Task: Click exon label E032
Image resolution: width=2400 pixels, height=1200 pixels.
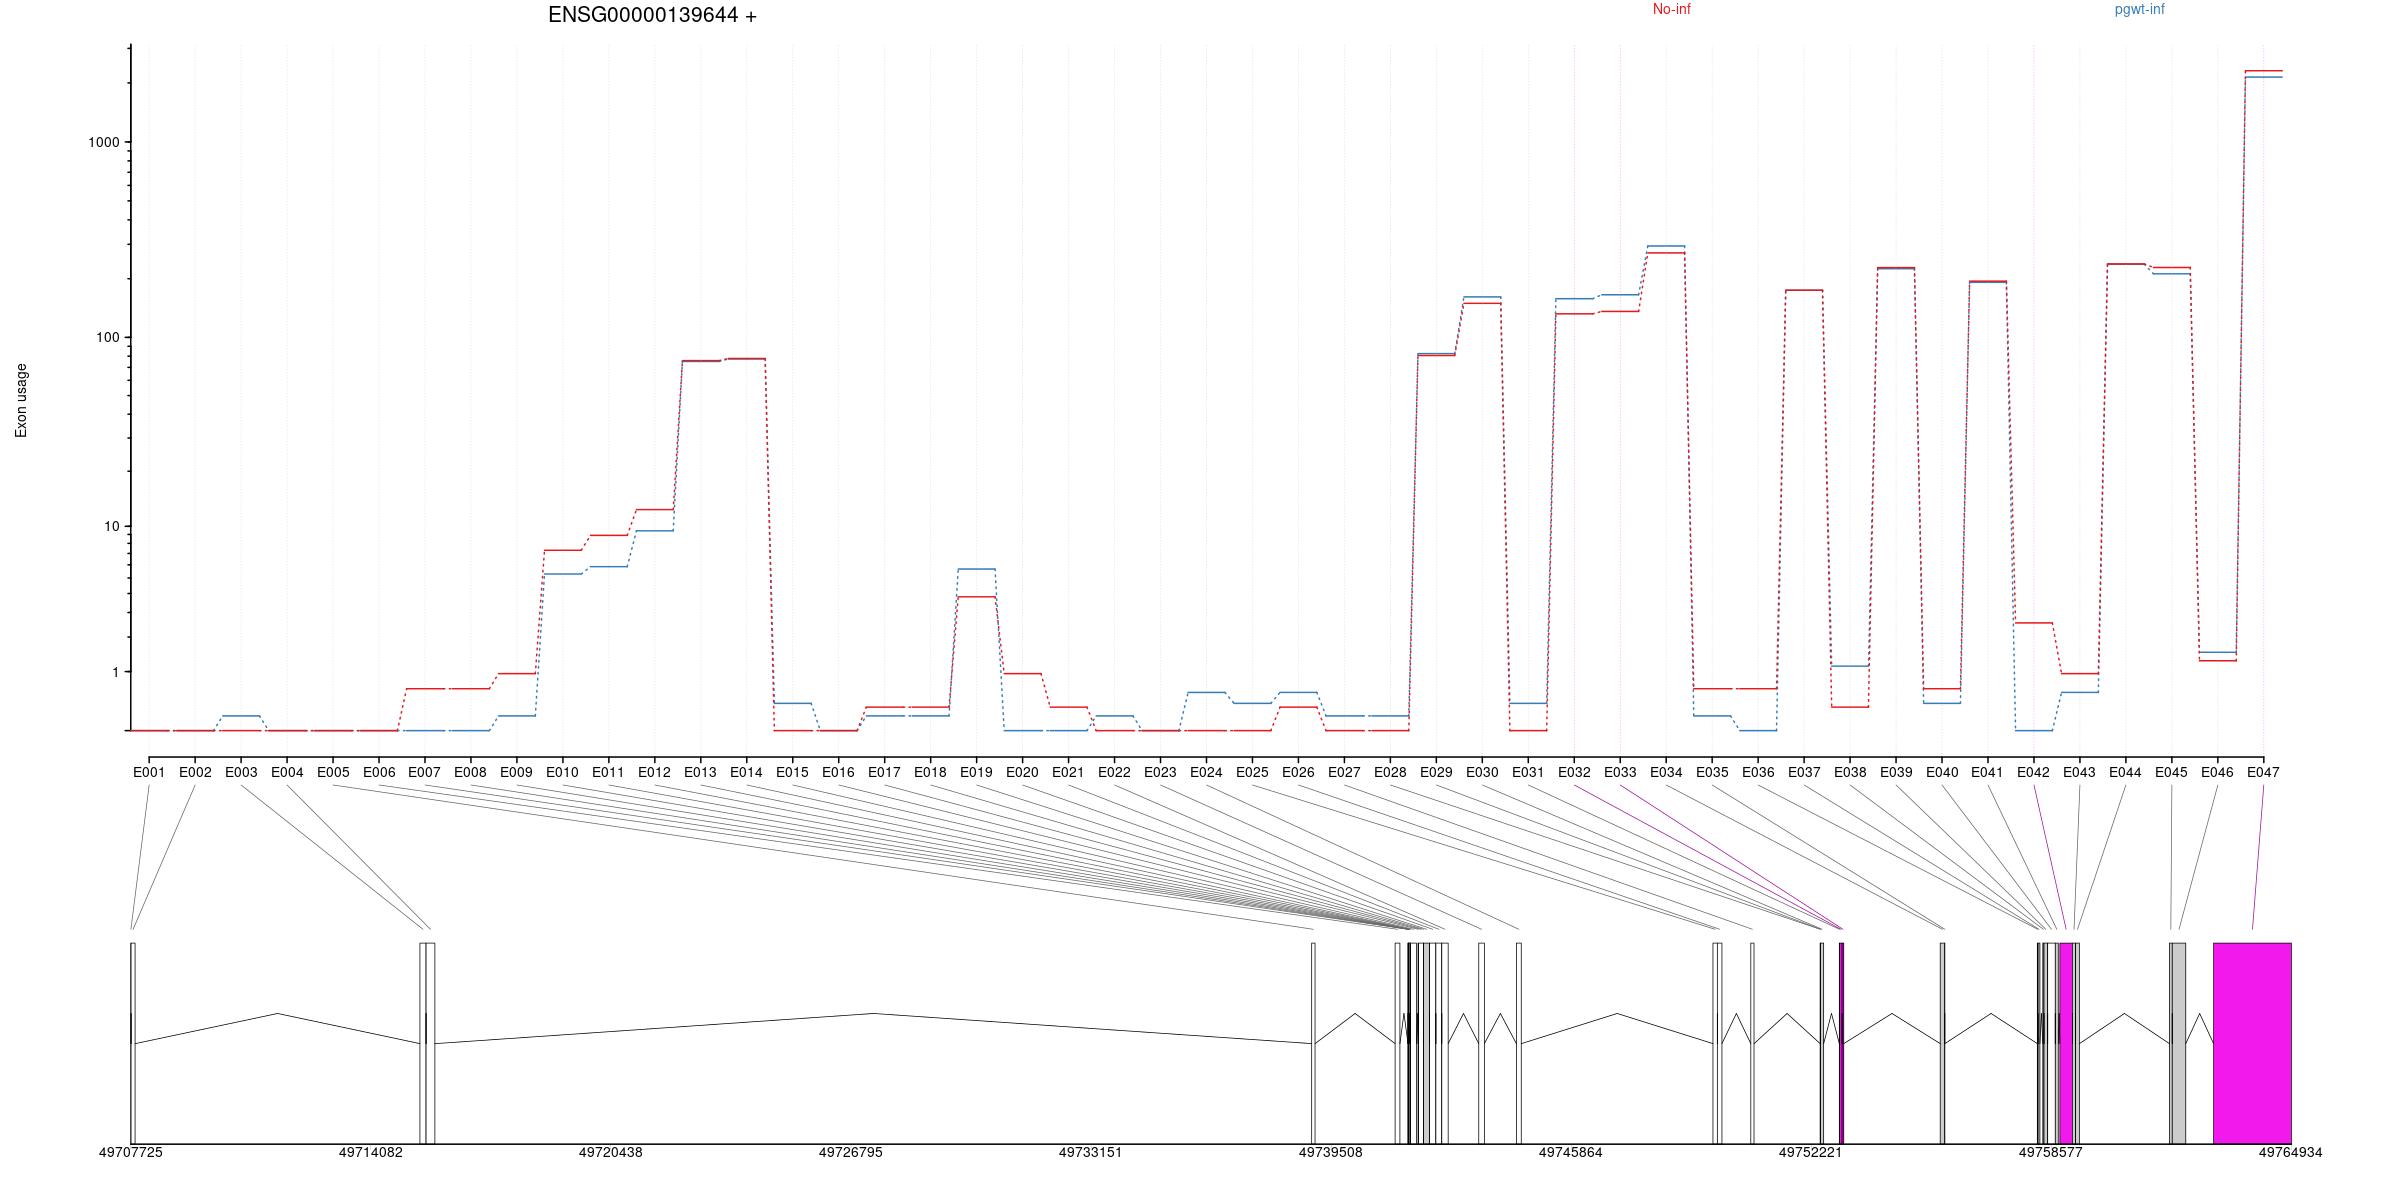Action: [x=1574, y=772]
